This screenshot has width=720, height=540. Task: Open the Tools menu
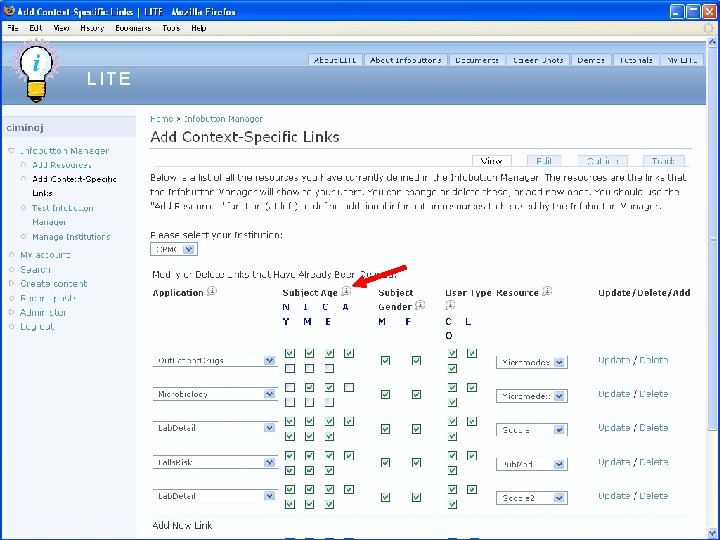tap(171, 28)
